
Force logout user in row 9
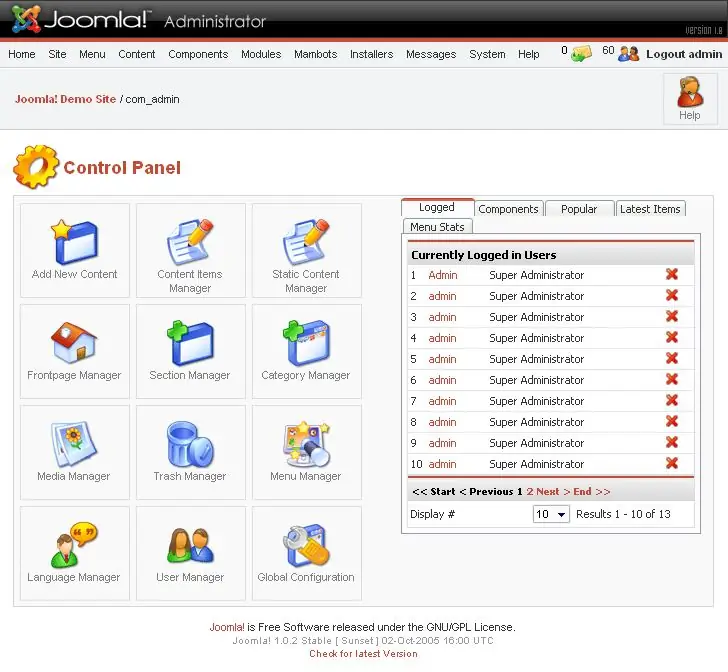click(x=672, y=442)
